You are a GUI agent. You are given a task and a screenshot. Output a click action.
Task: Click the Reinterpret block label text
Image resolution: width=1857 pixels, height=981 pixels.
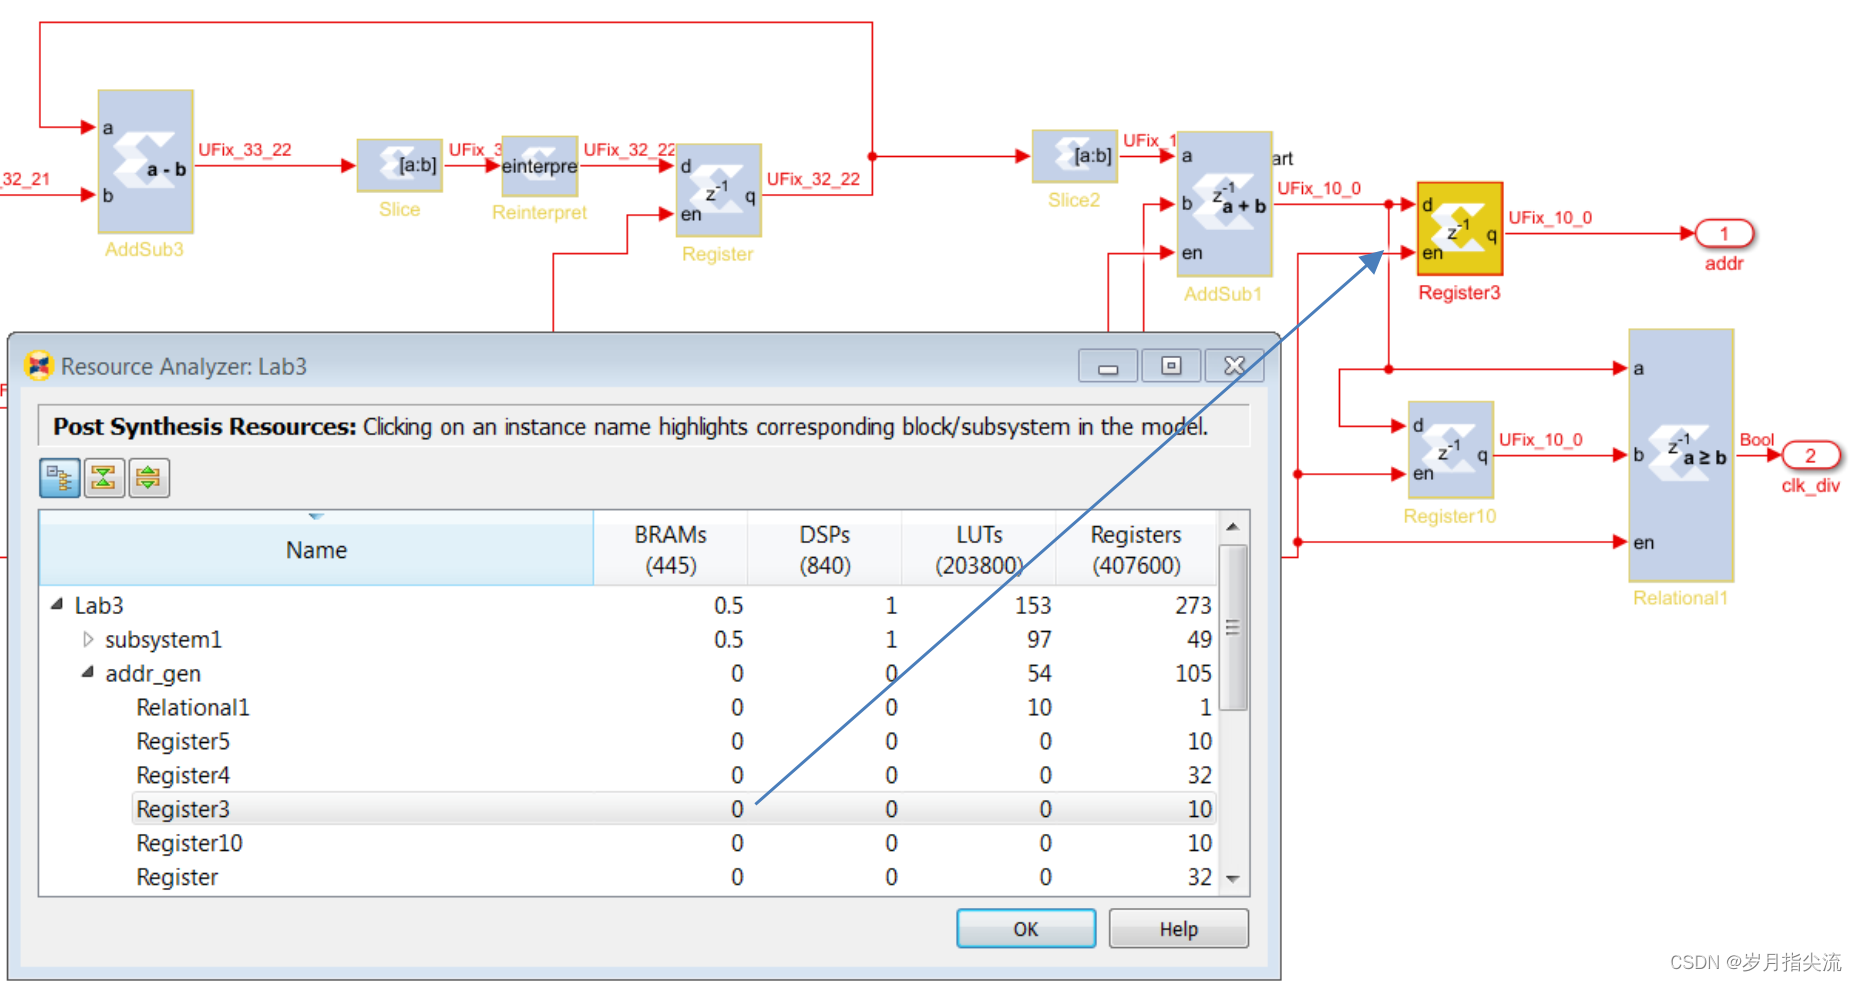(539, 212)
